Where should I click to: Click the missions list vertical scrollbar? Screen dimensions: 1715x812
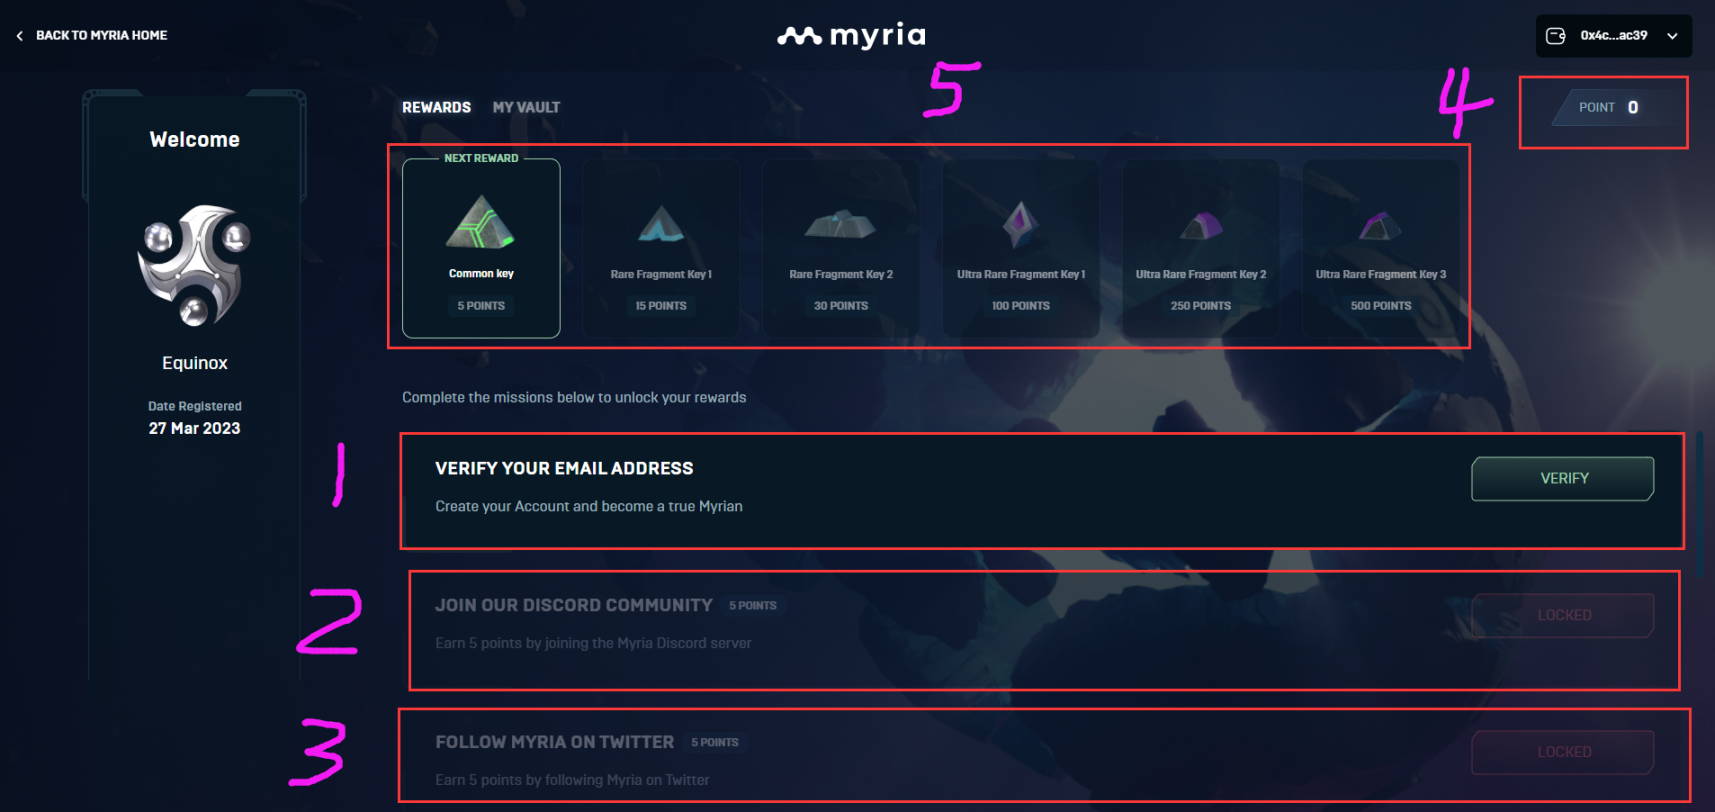coord(1699,504)
